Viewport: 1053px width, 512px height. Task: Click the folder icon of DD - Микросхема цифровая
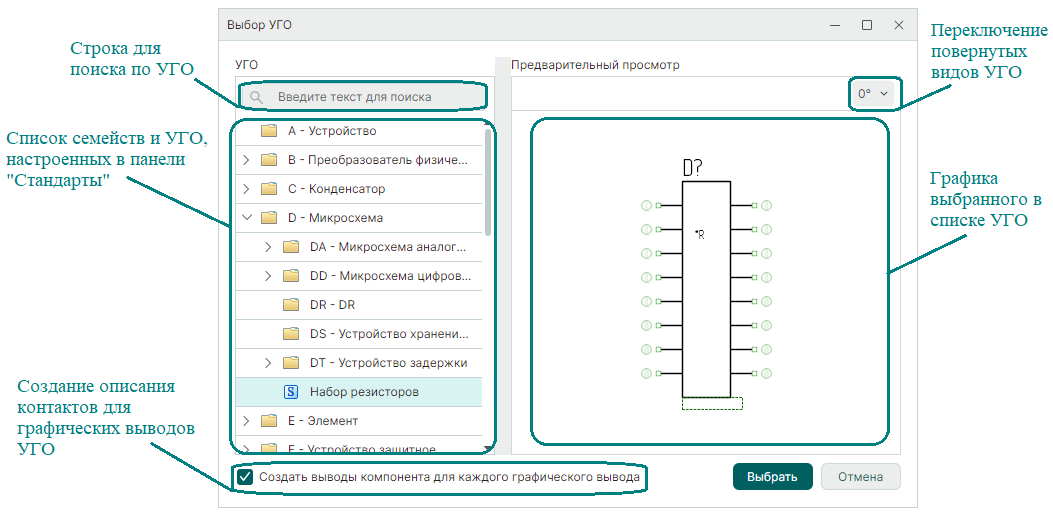291,276
